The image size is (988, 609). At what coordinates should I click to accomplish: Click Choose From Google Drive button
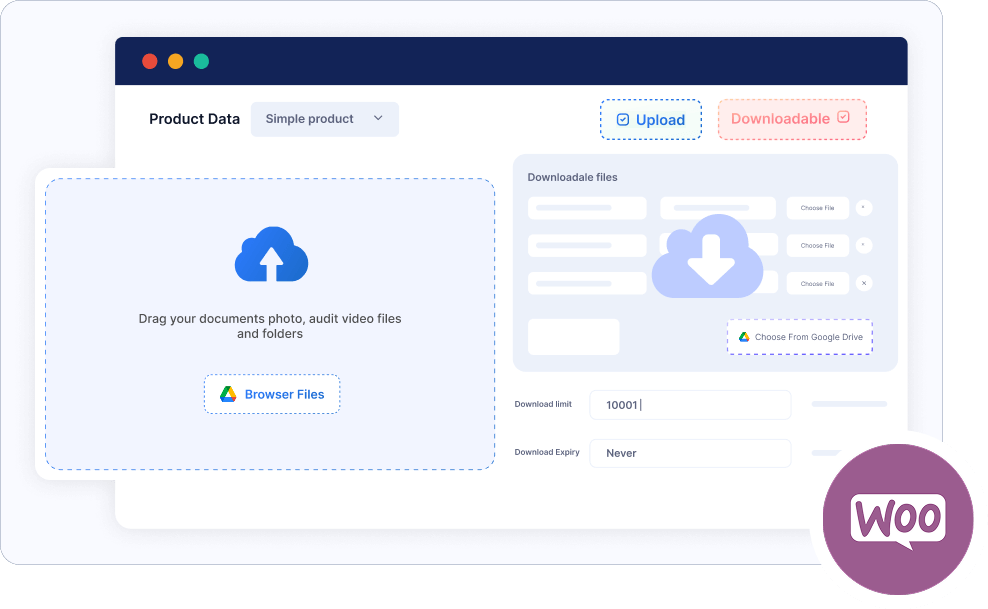[799, 337]
